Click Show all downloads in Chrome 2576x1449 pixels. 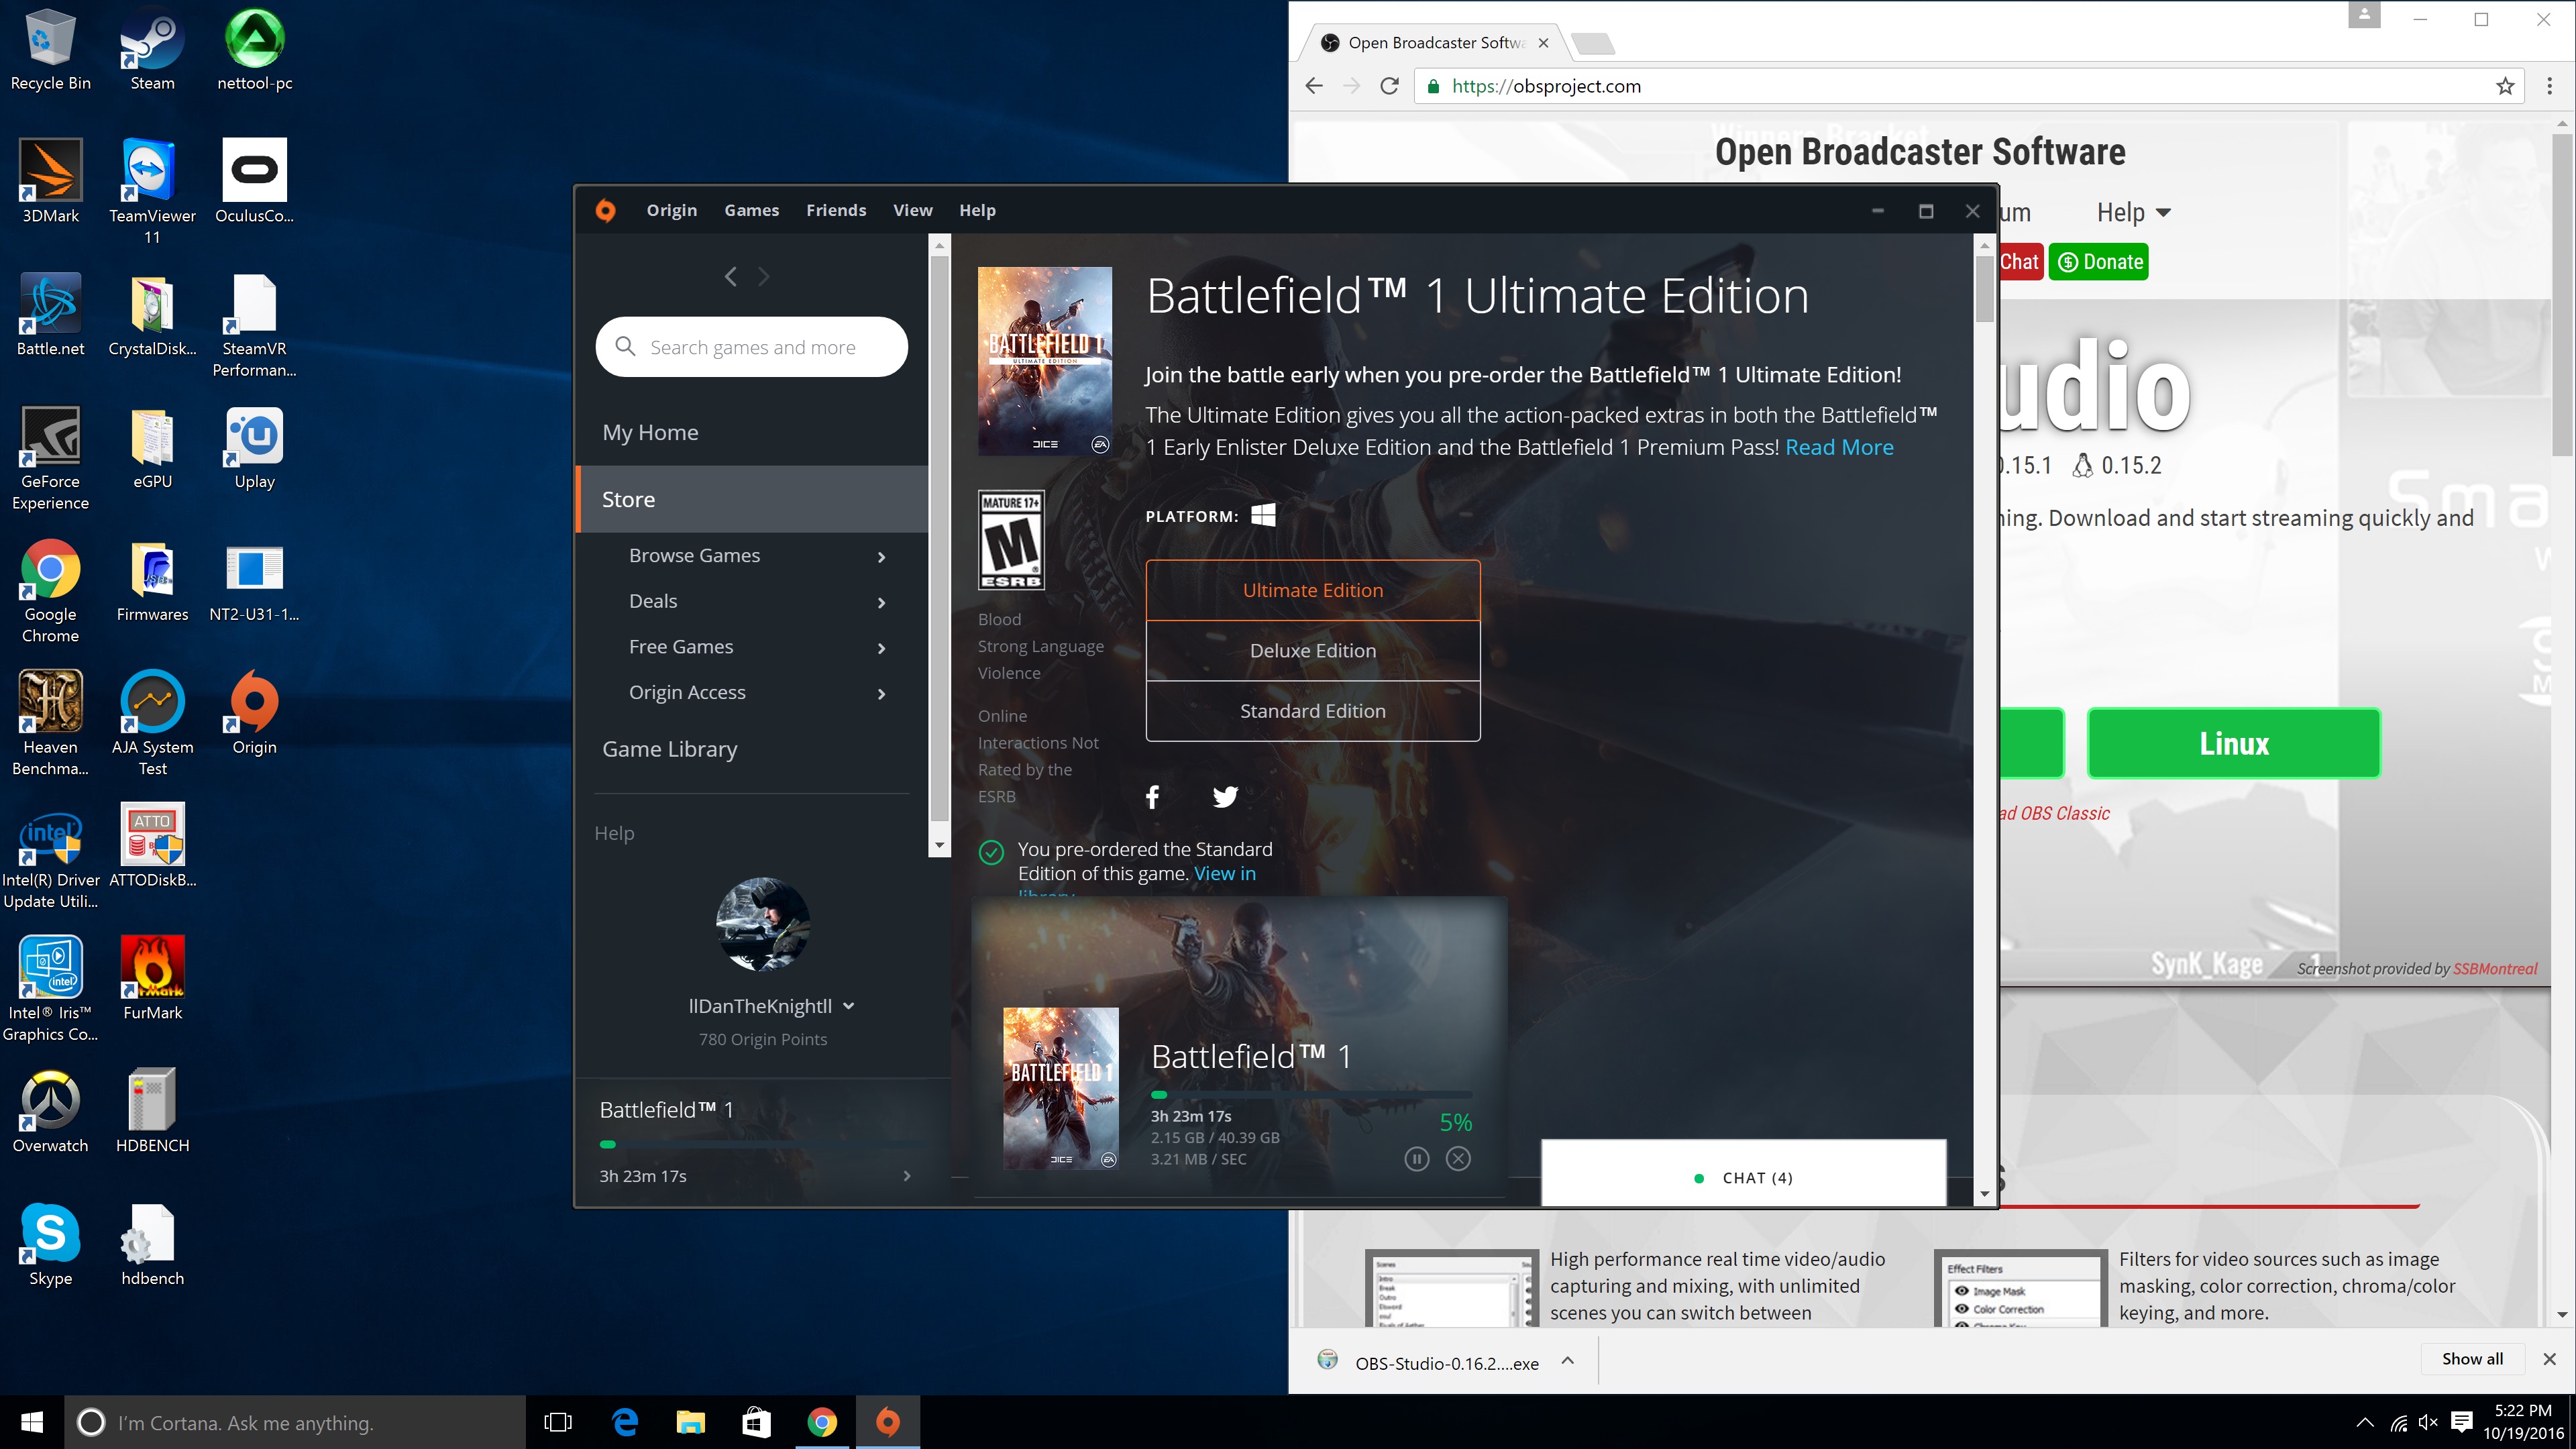[x=2472, y=1359]
